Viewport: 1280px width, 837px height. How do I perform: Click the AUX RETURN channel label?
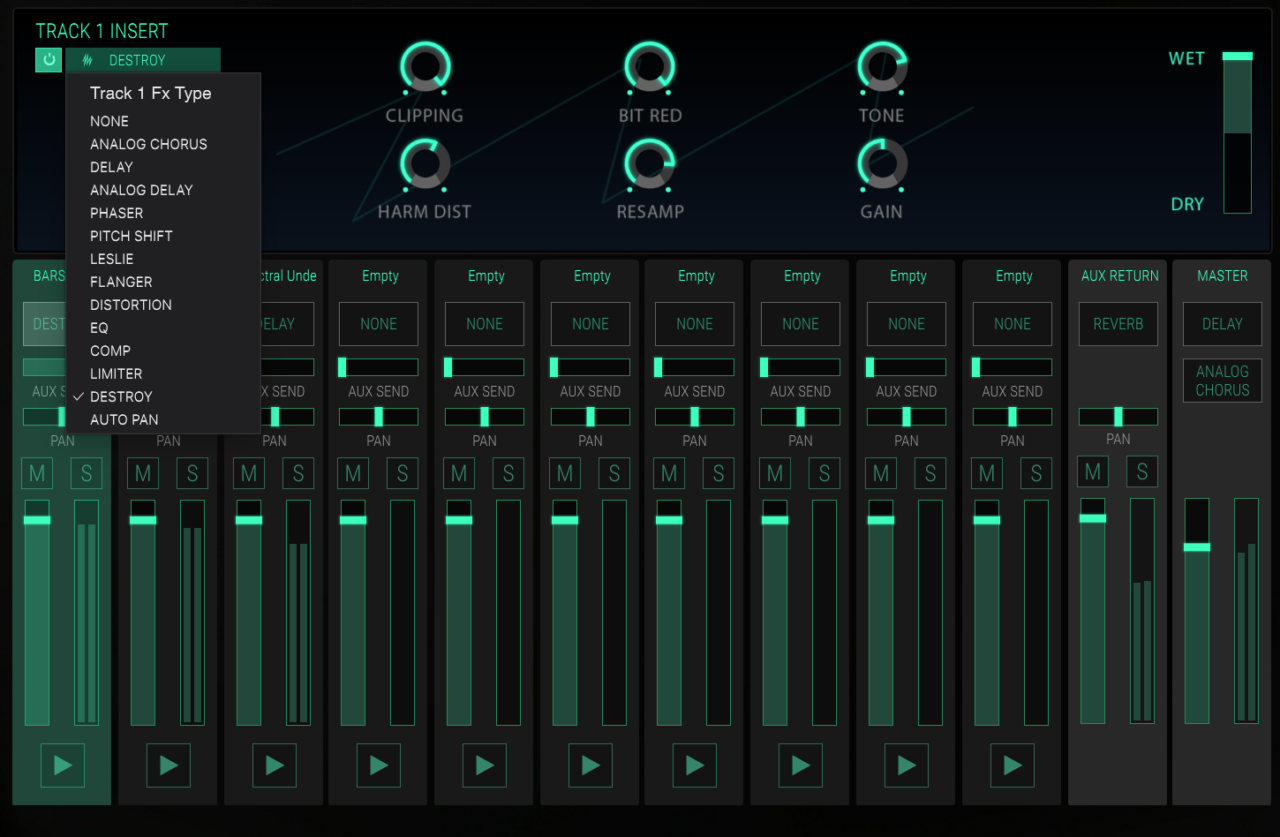(1120, 276)
